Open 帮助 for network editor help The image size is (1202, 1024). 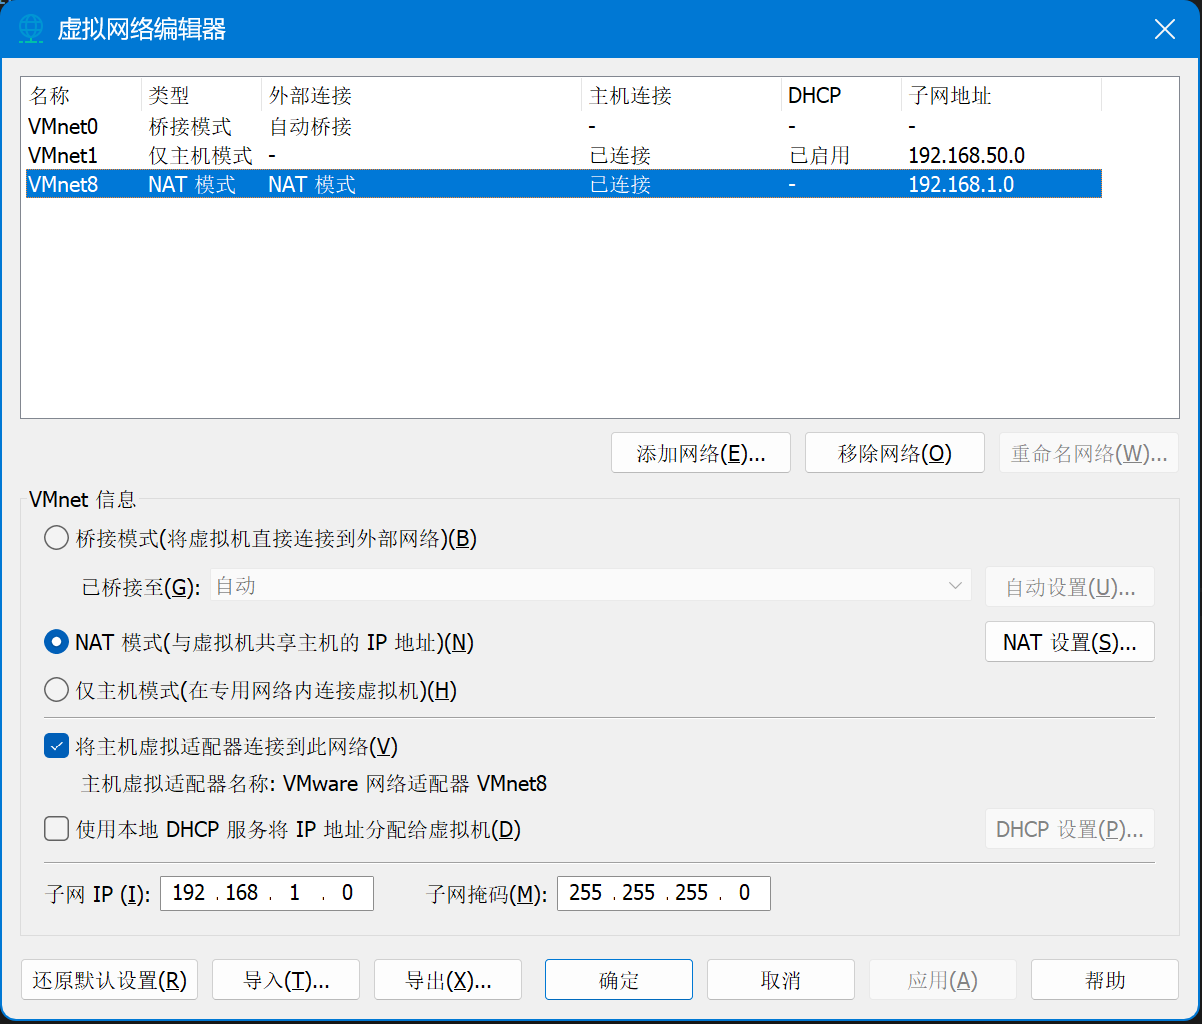click(x=1104, y=979)
